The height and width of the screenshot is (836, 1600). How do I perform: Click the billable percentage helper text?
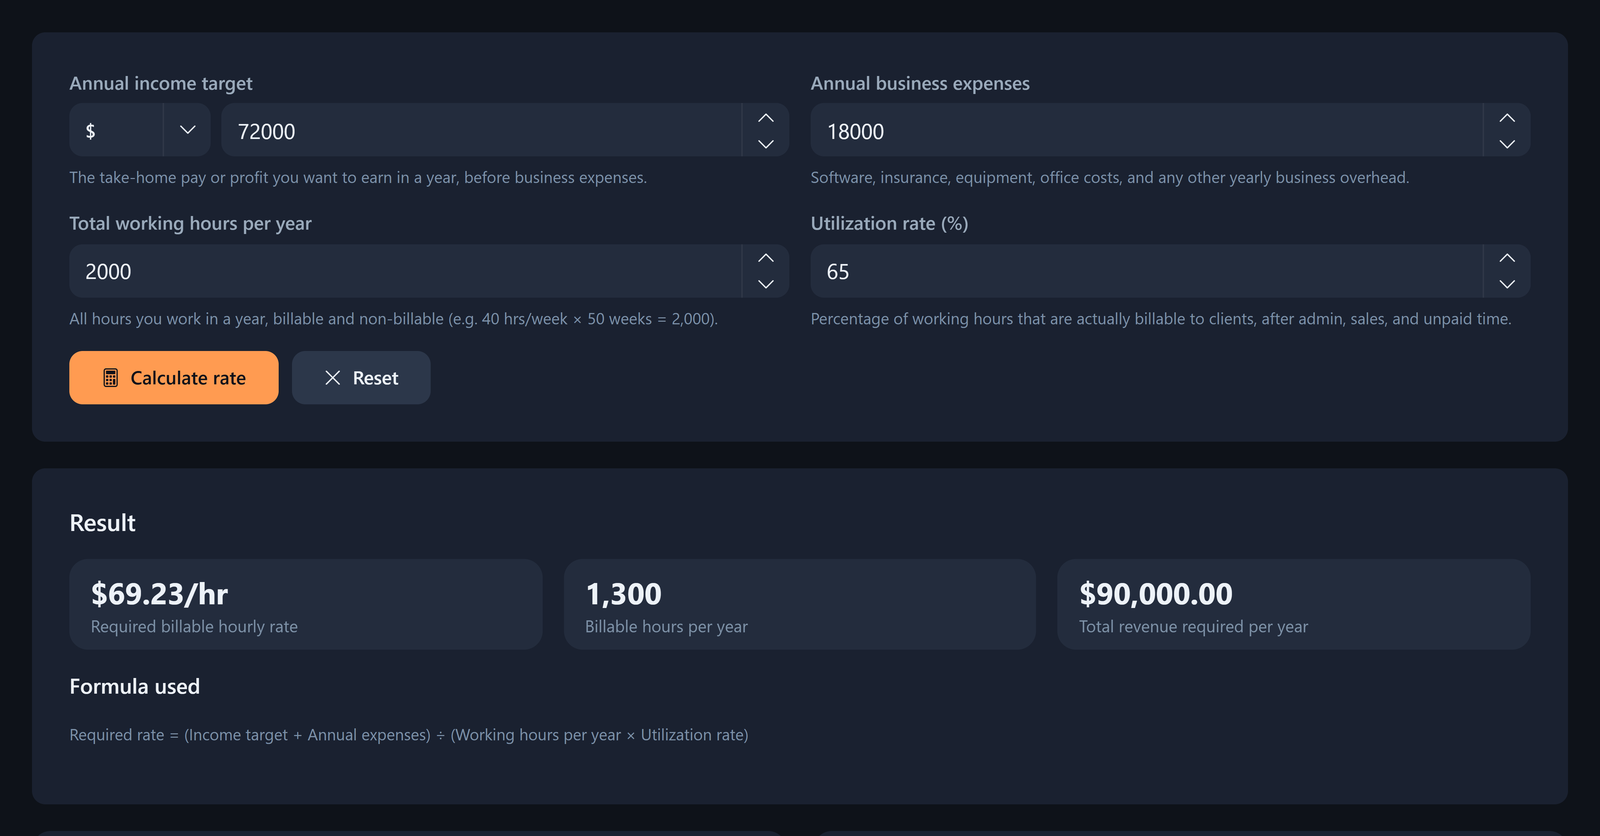point(1161,319)
